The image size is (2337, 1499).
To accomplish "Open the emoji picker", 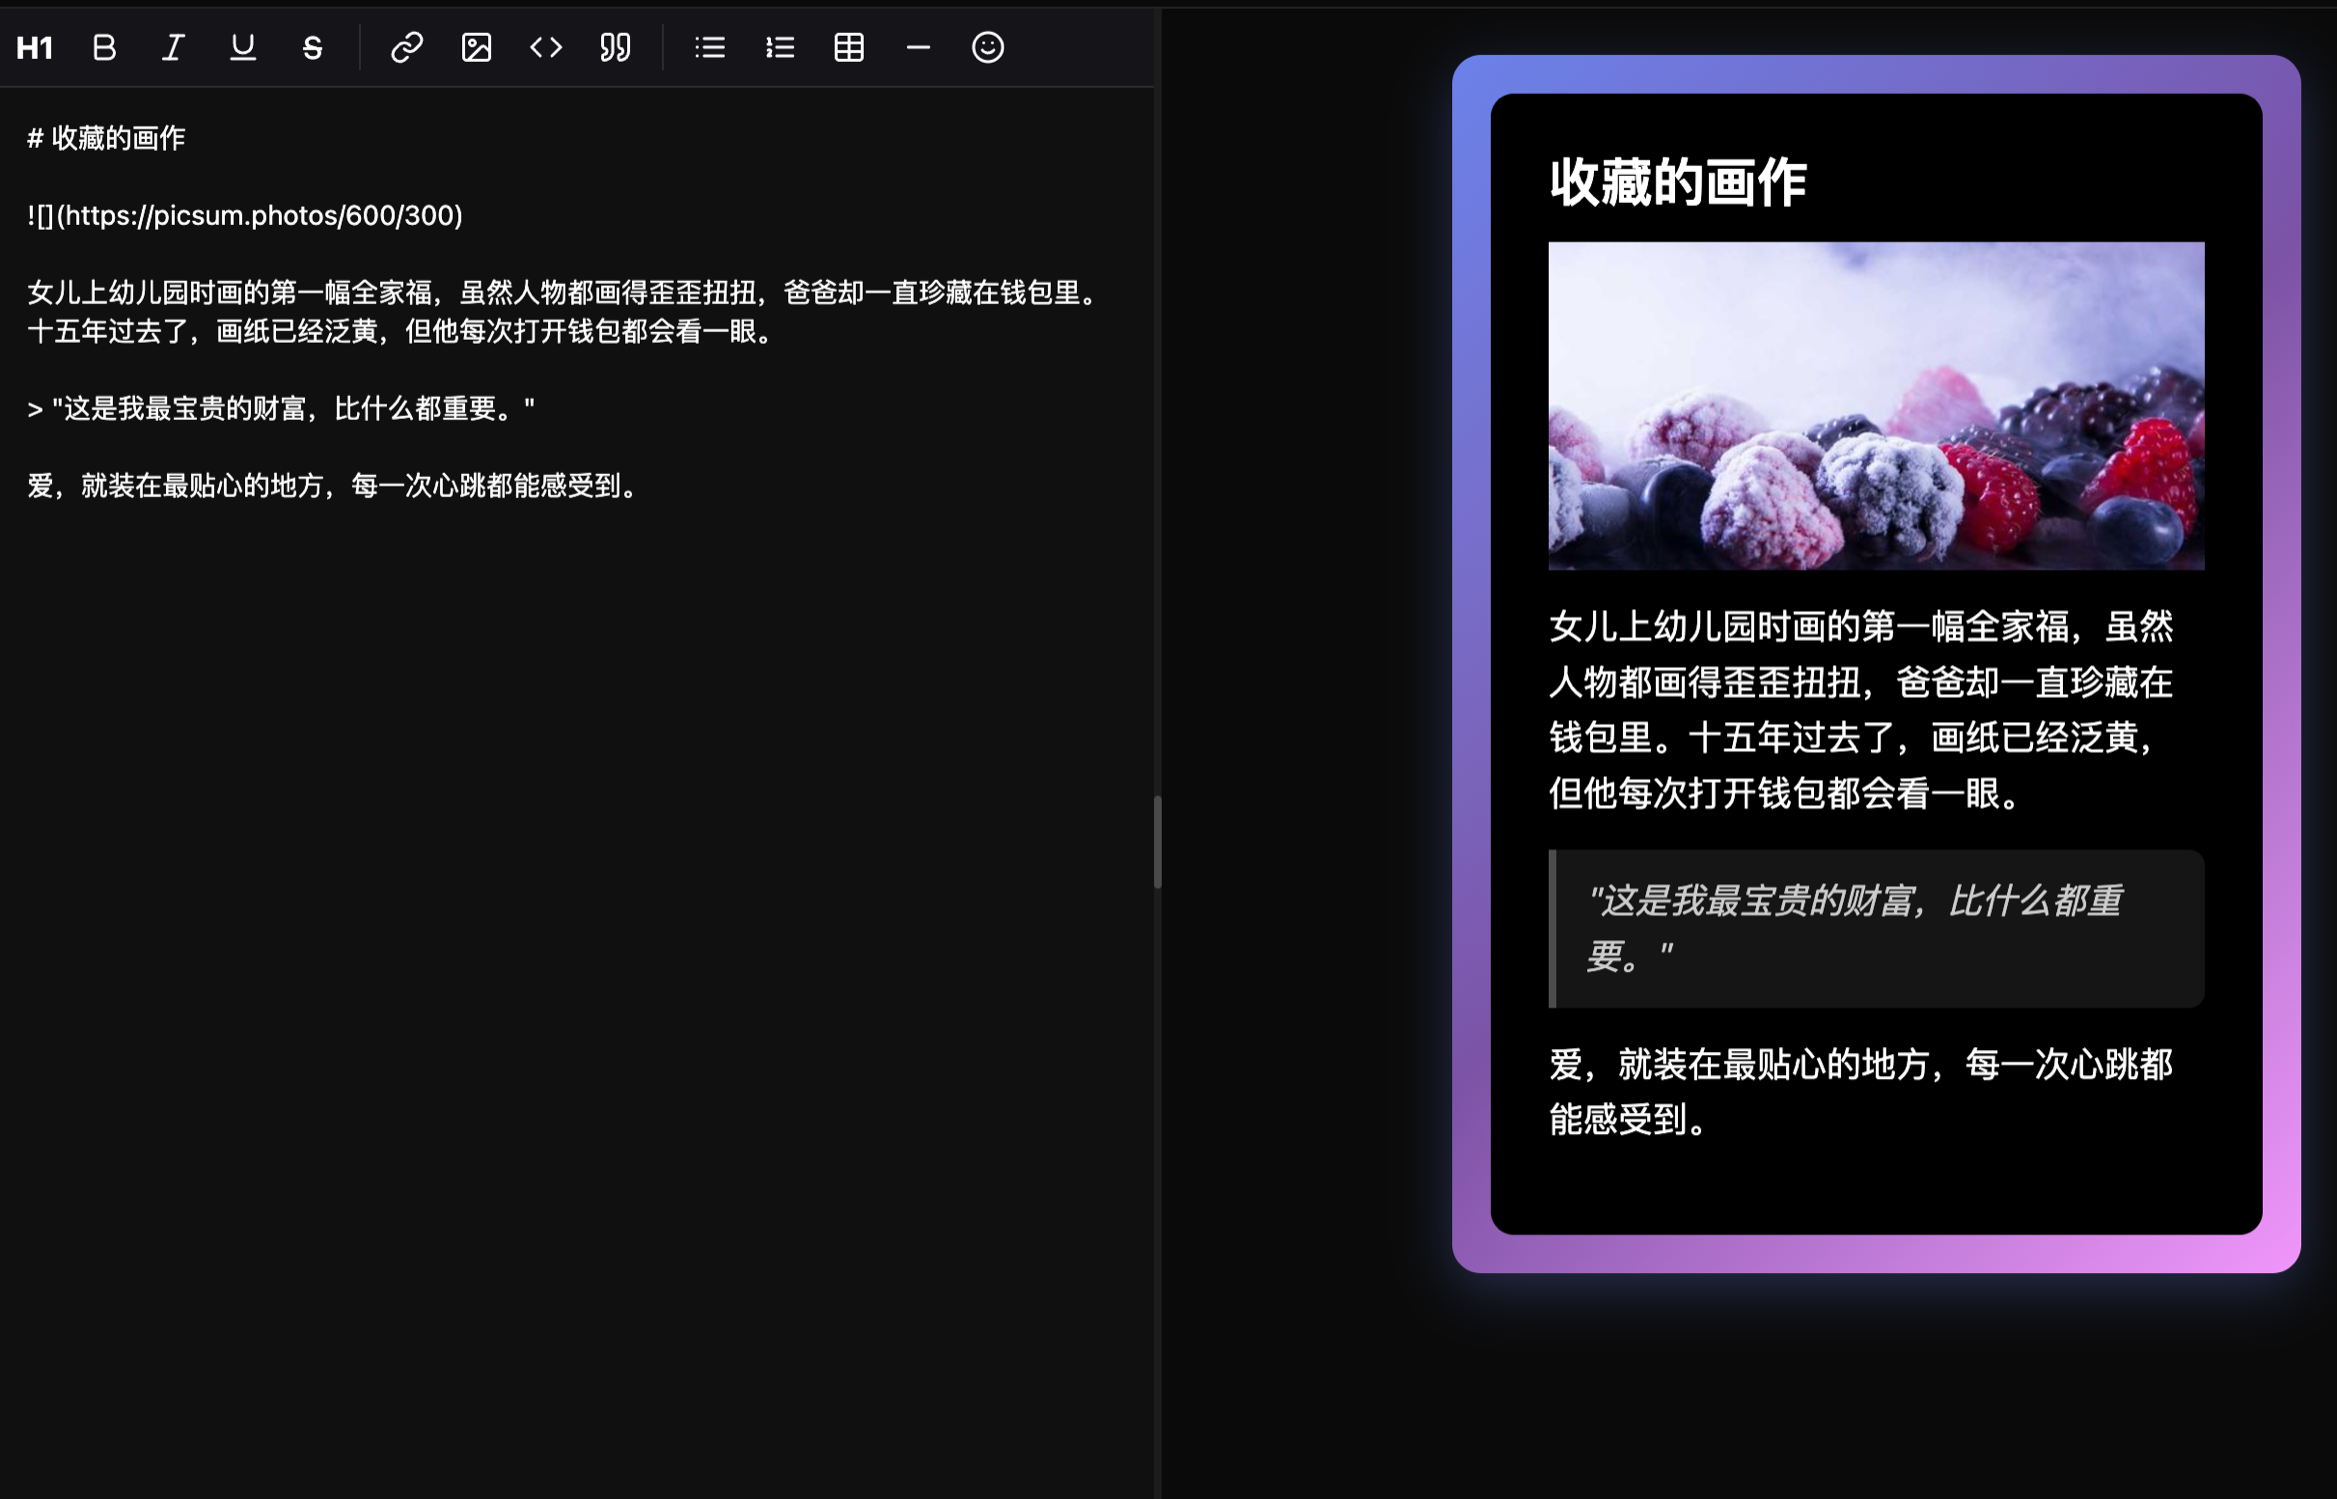I will tap(987, 47).
